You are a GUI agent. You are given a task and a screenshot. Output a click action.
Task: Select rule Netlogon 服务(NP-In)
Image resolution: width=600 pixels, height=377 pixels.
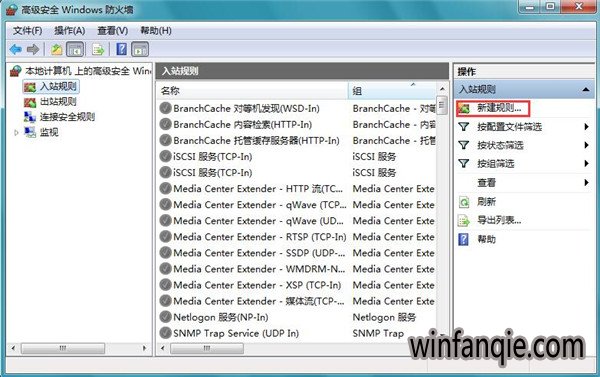click(221, 318)
